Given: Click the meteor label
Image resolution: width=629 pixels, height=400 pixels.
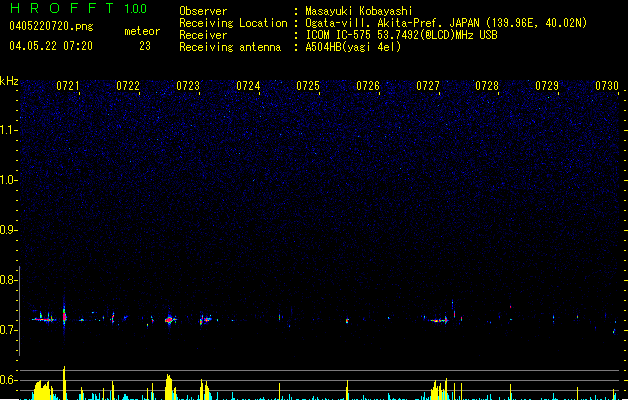Looking at the screenshot, I should 142,31.
